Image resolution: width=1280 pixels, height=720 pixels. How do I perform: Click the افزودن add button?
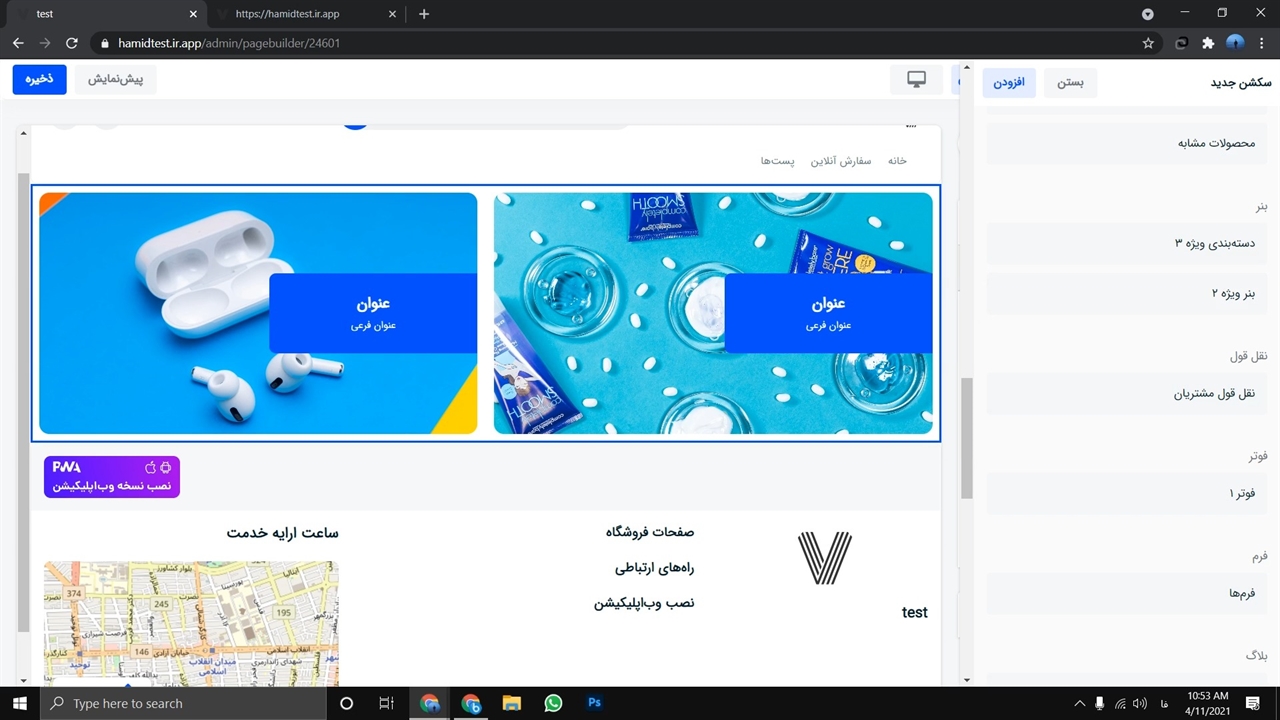tap(1009, 82)
